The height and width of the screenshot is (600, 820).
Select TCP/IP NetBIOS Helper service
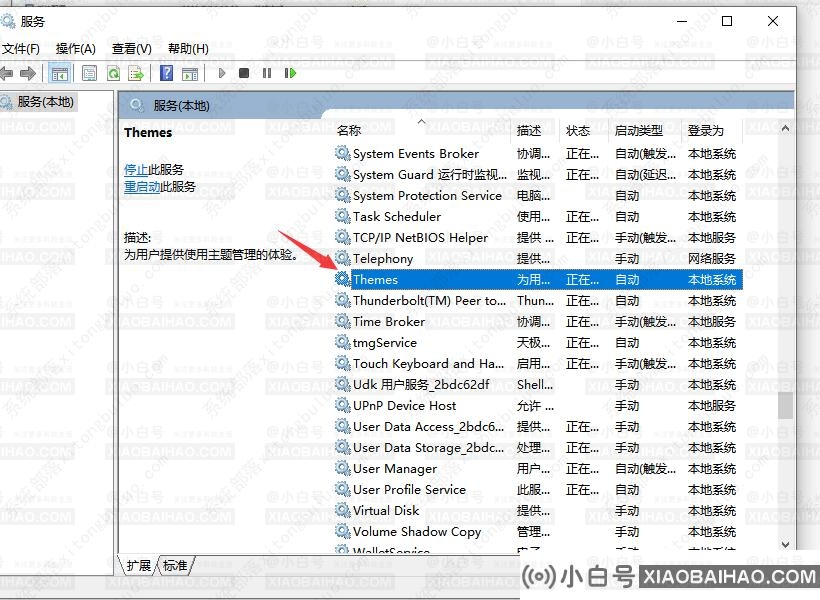tap(538, 237)
